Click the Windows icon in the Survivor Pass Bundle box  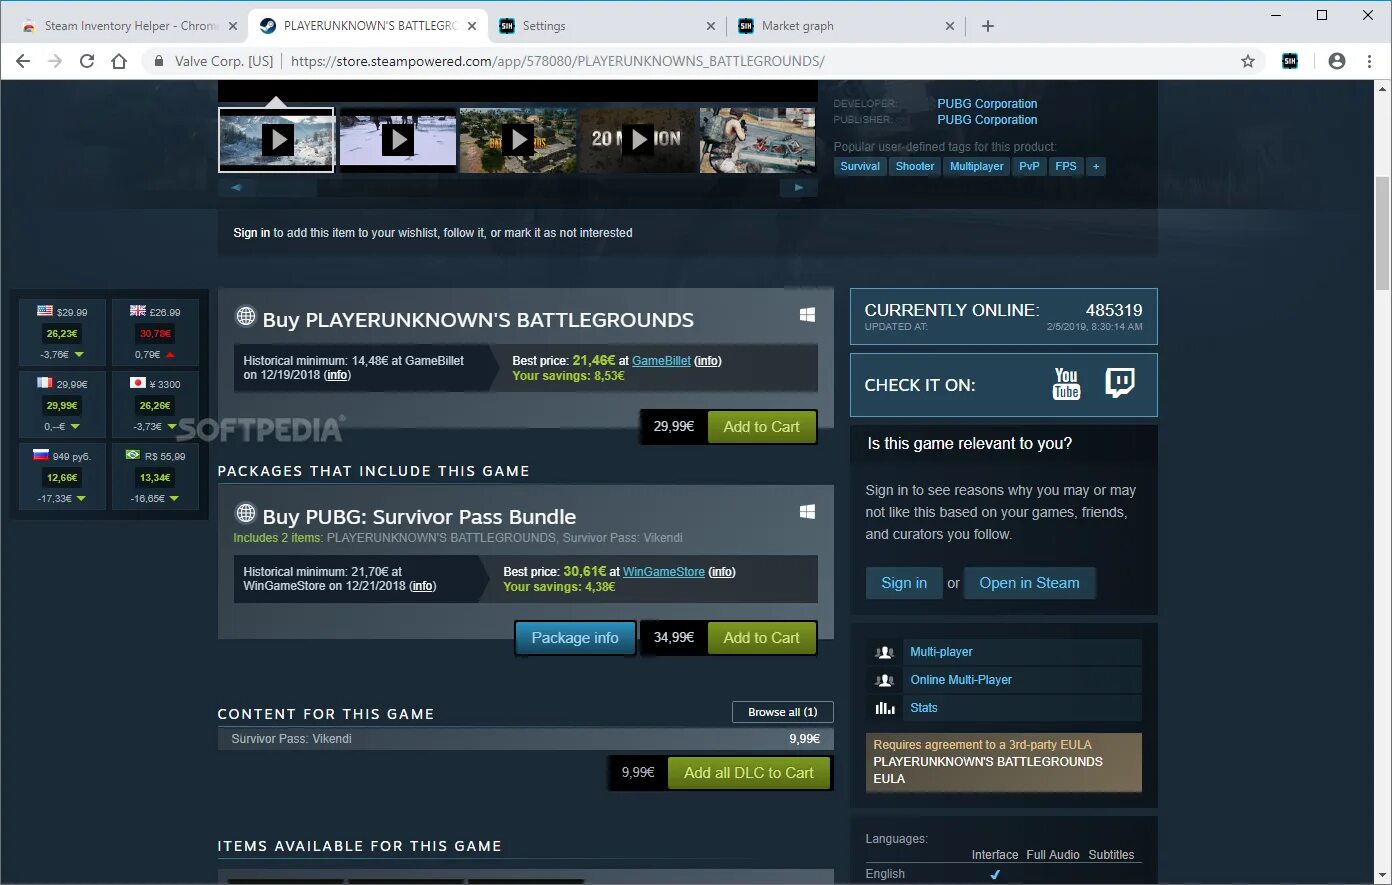807,512
